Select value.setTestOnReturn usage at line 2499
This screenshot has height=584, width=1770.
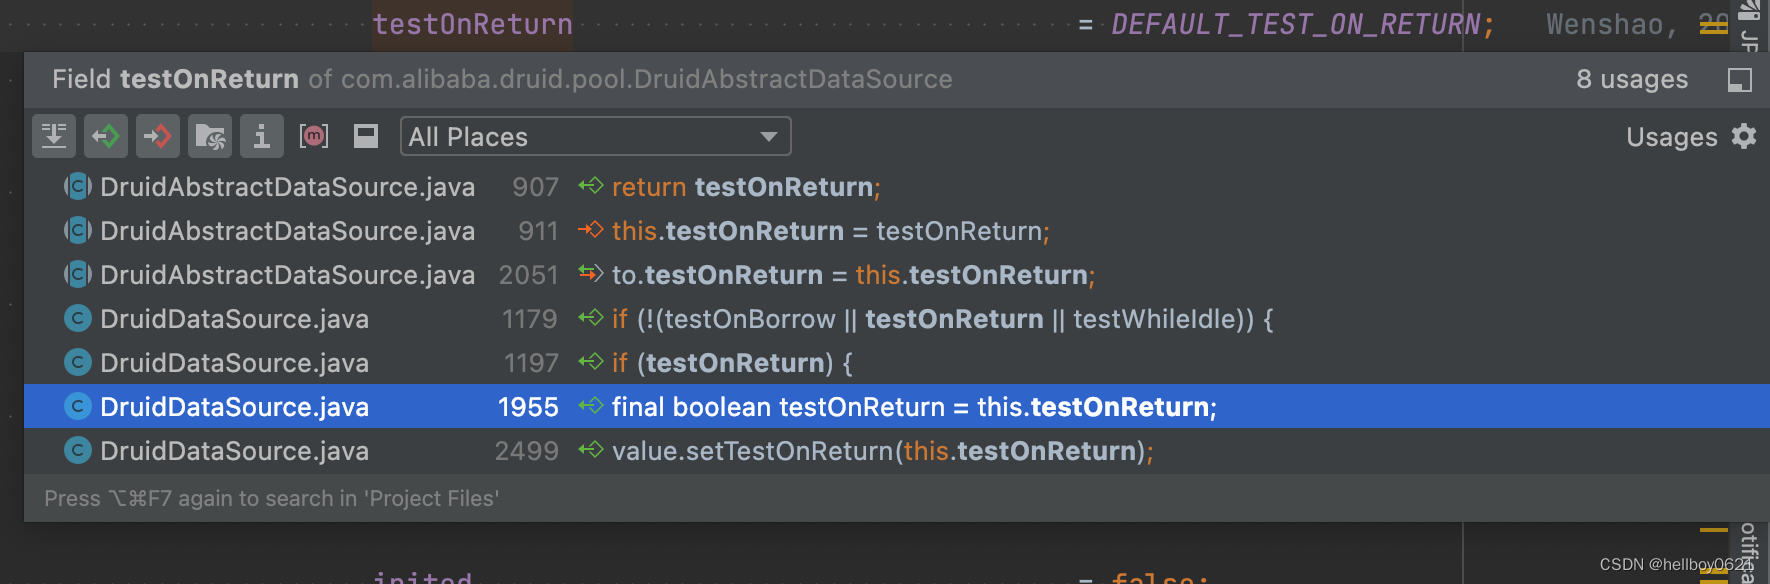[x=897, y=451]
